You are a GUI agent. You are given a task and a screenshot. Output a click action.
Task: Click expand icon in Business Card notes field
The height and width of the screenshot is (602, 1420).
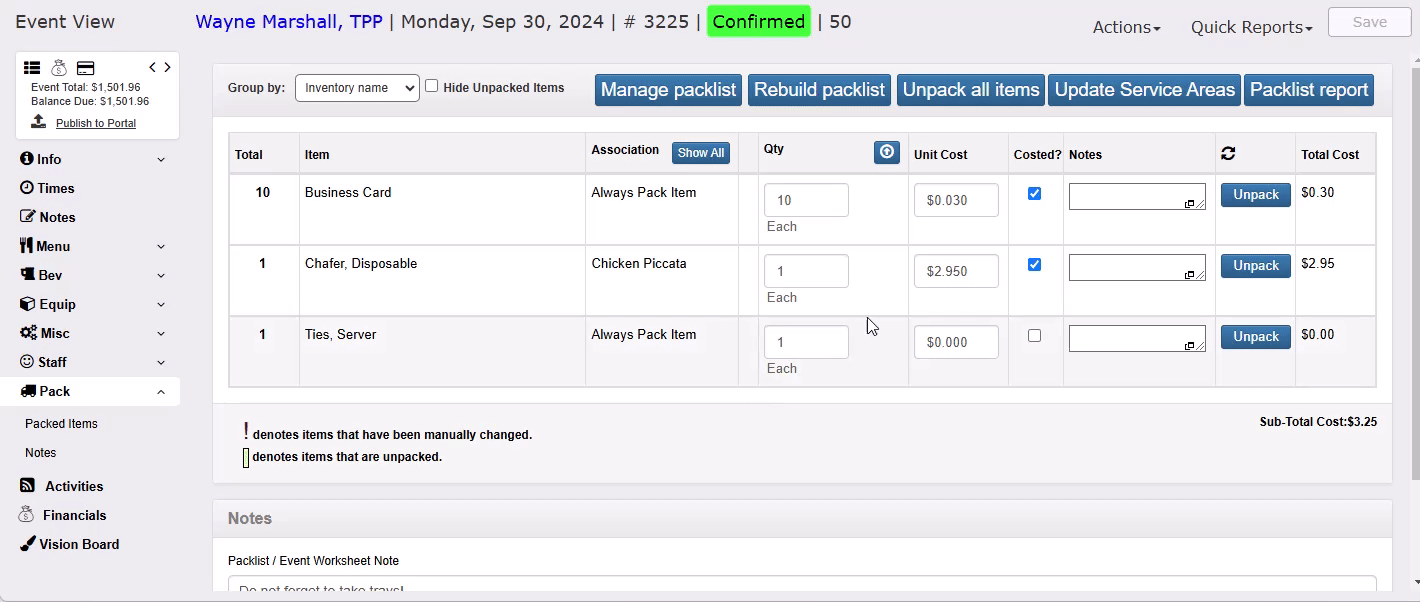tap(1190, 203)
